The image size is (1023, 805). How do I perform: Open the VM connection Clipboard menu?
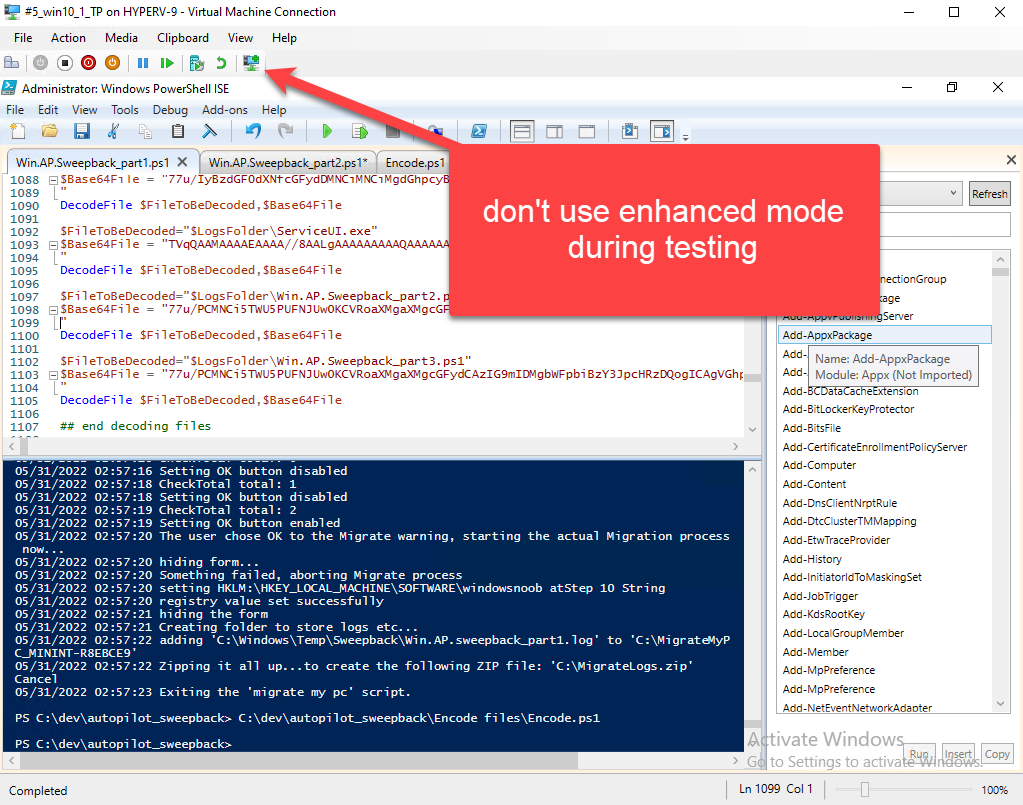coord(183,38)
